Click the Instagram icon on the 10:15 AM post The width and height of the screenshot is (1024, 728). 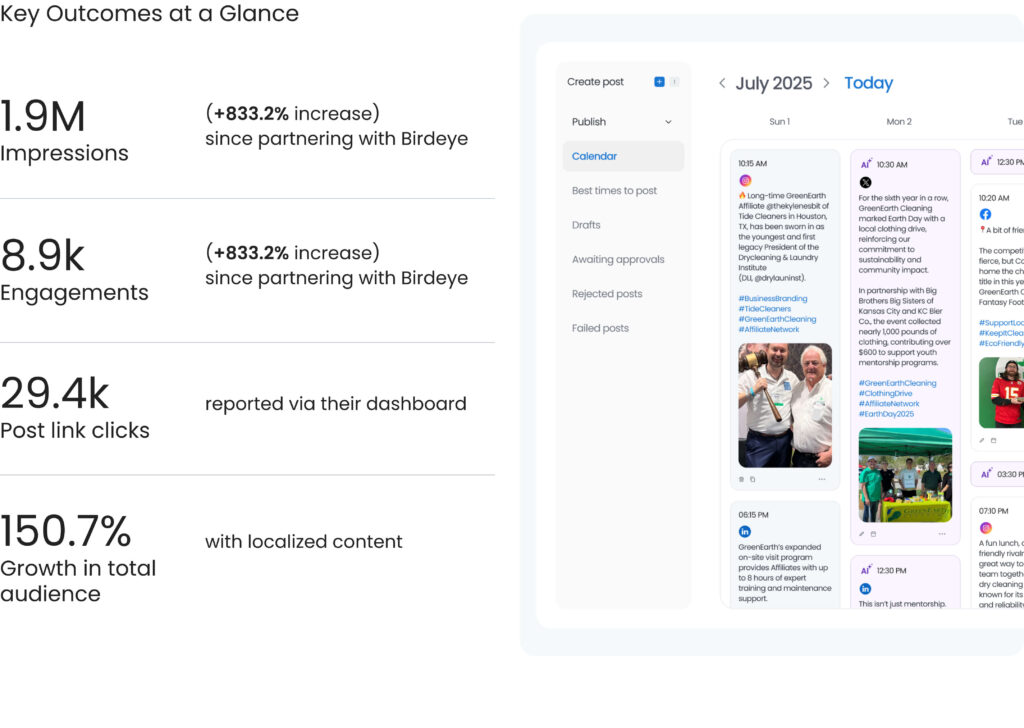pyautogui.click(x=745, y=180)
